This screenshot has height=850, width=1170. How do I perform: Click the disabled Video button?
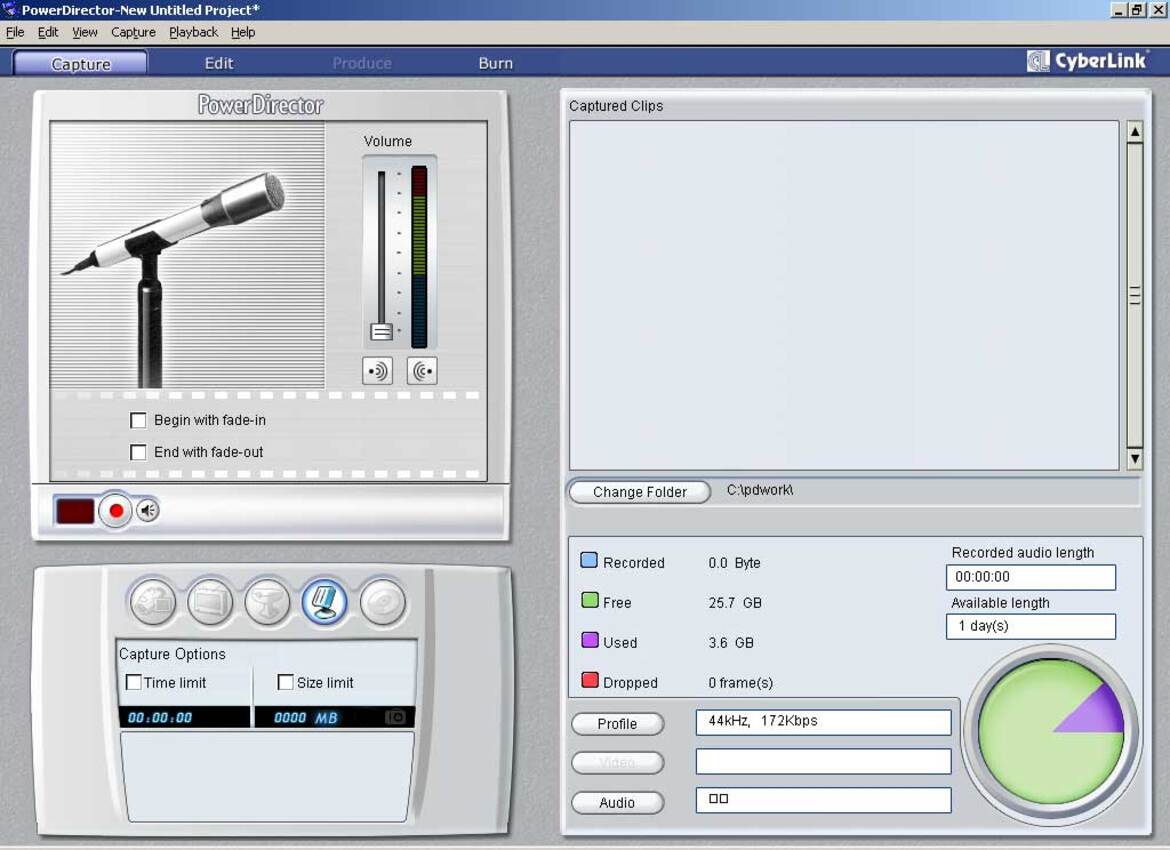coord(617,763)
